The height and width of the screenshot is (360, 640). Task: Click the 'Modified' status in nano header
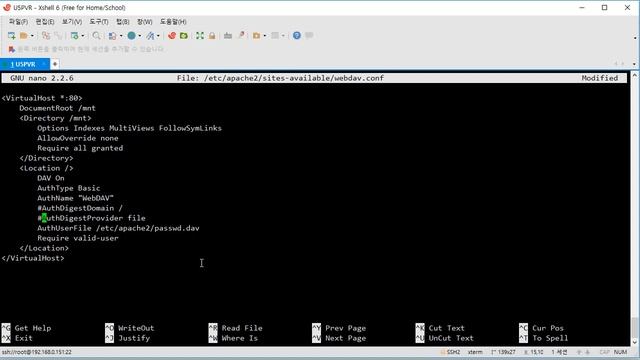pos(600,78)
